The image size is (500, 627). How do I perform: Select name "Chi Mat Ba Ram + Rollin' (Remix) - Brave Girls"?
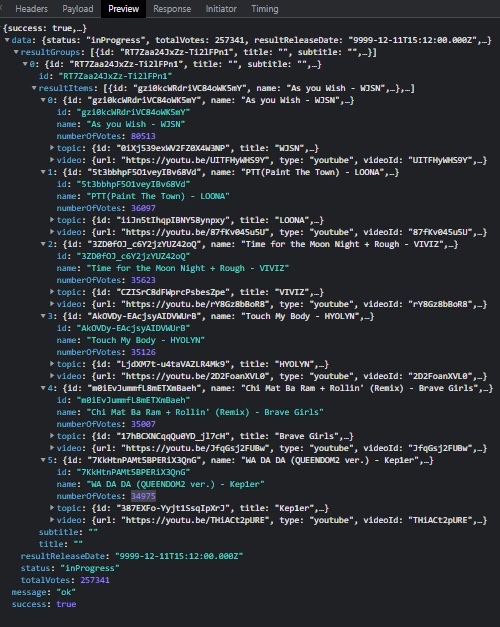[x=205, y=412]
